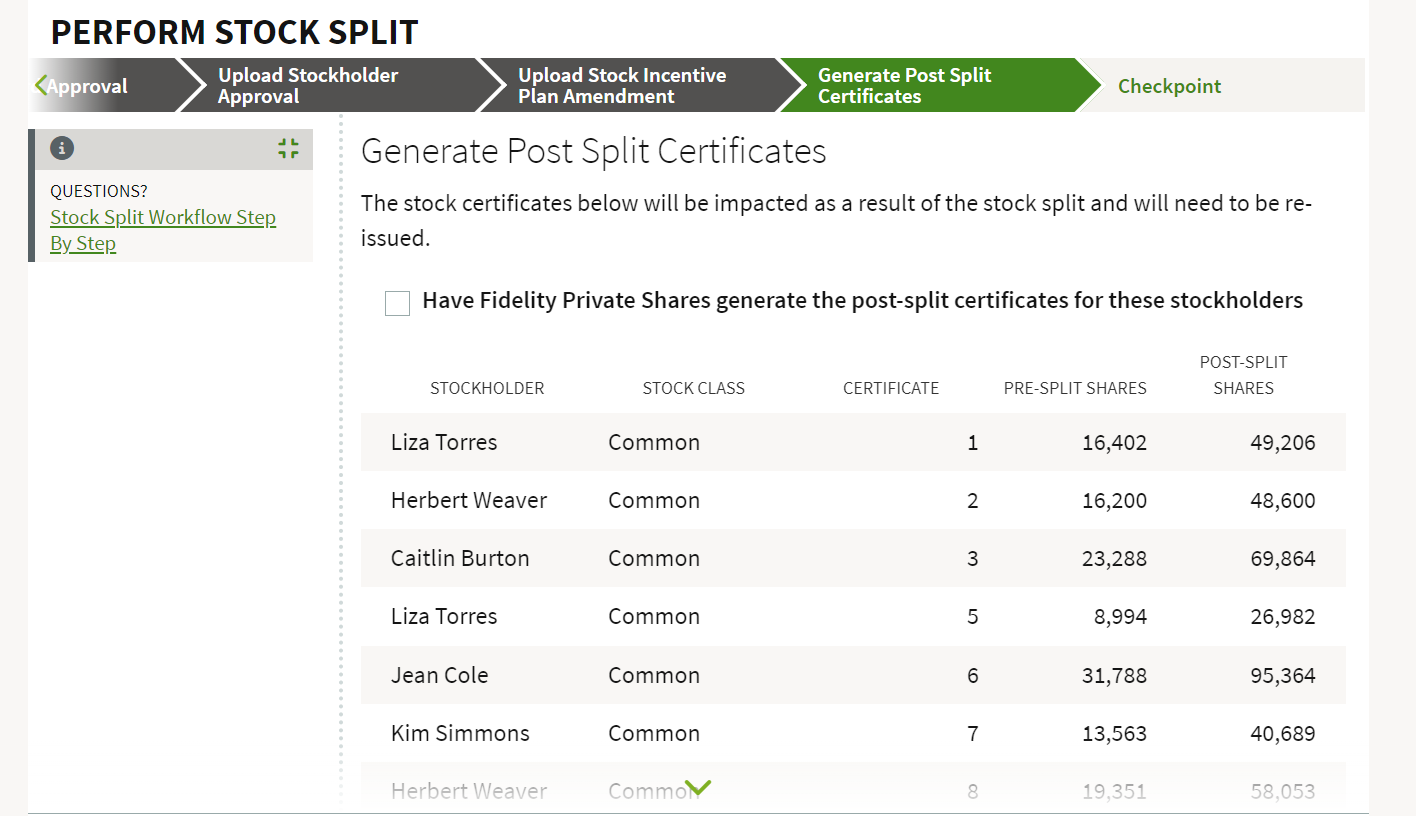Select Jean Cole row
The height and width of the screenshot is (816, 1416).
853,675
